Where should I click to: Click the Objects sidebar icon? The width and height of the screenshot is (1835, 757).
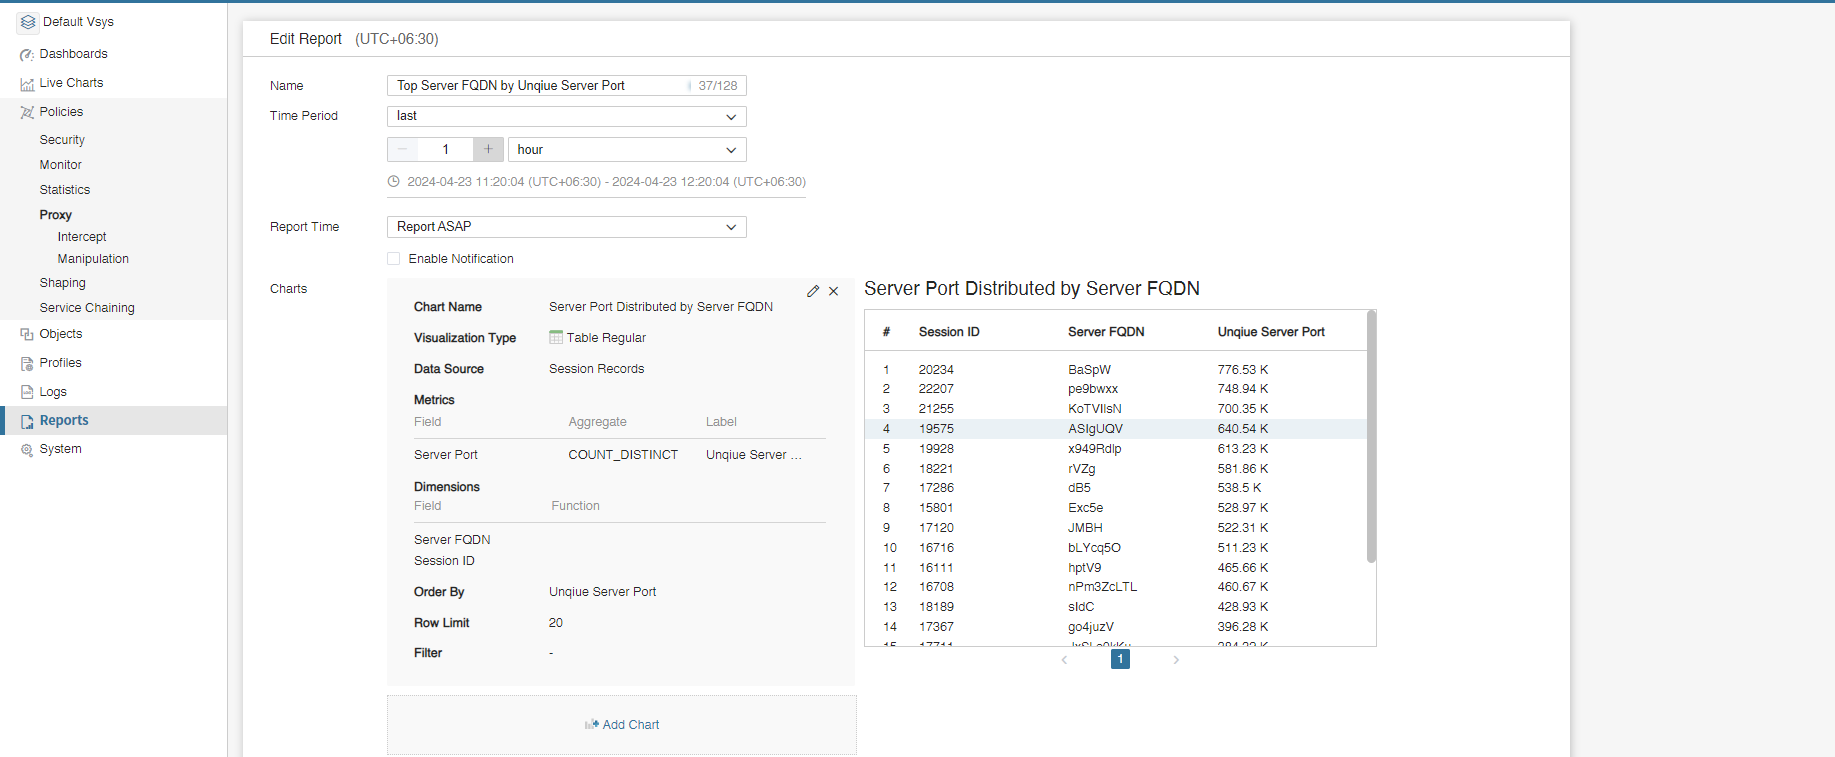(x=27, y=334)
